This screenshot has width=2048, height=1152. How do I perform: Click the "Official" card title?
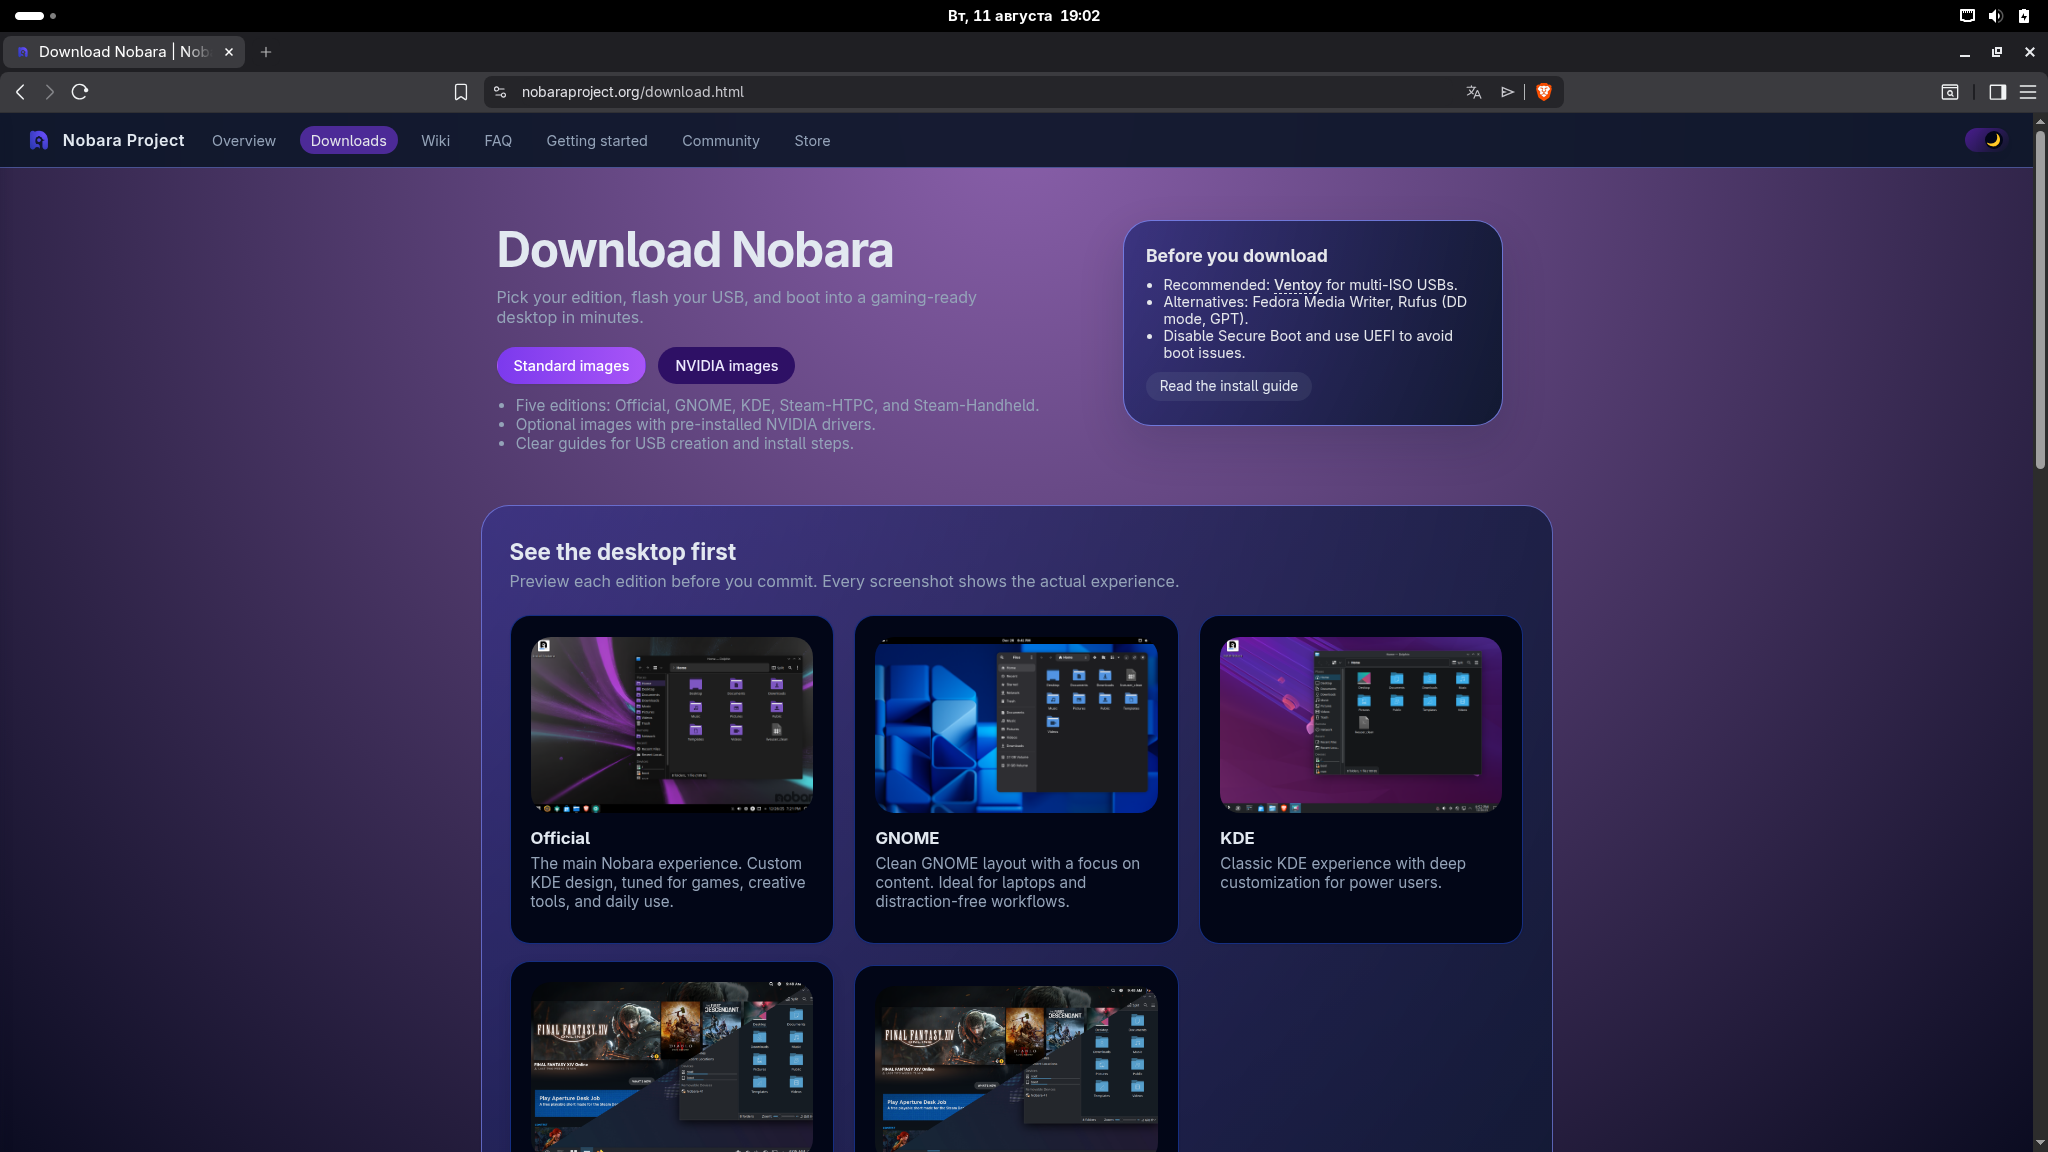[x=560, y=838]
